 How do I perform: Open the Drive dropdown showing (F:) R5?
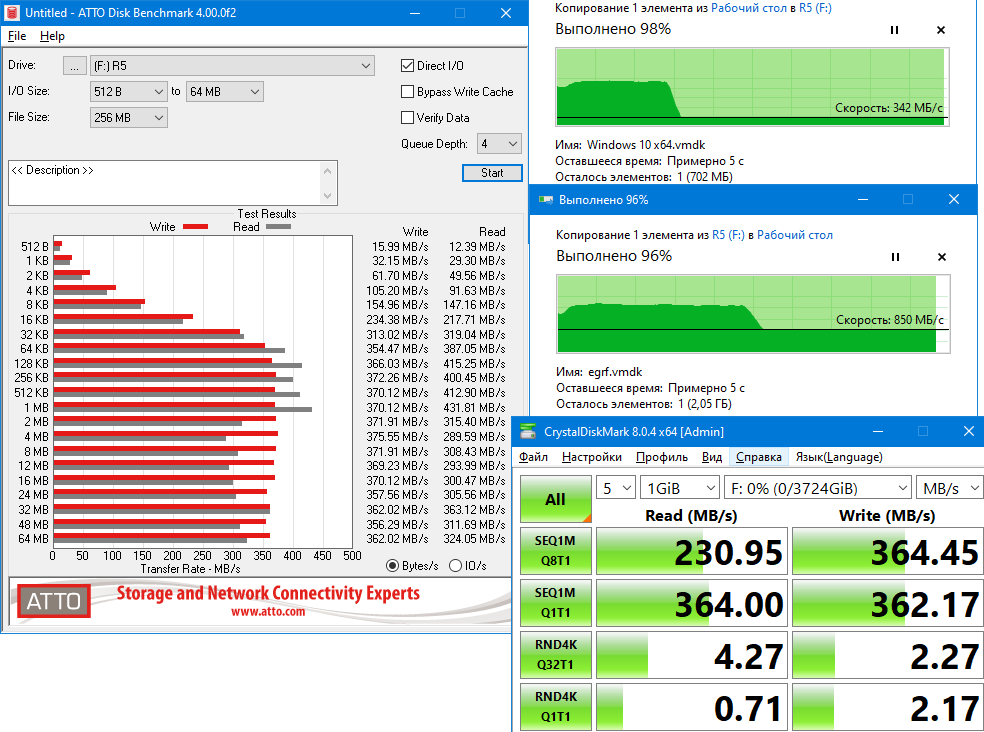pyautogui.click(x=232, y=66)
